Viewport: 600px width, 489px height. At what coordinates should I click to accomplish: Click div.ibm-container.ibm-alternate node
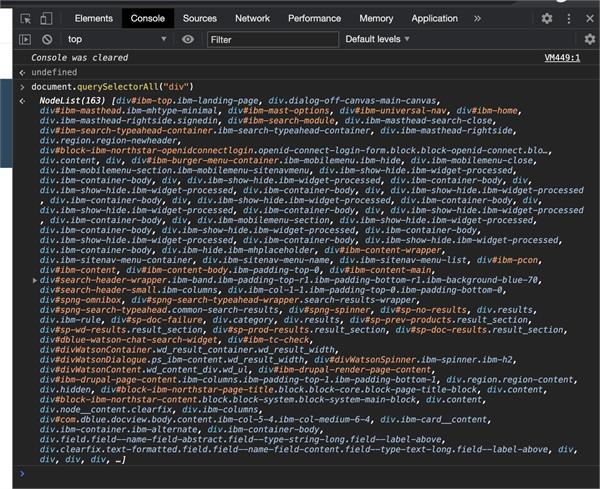[118, 429]
